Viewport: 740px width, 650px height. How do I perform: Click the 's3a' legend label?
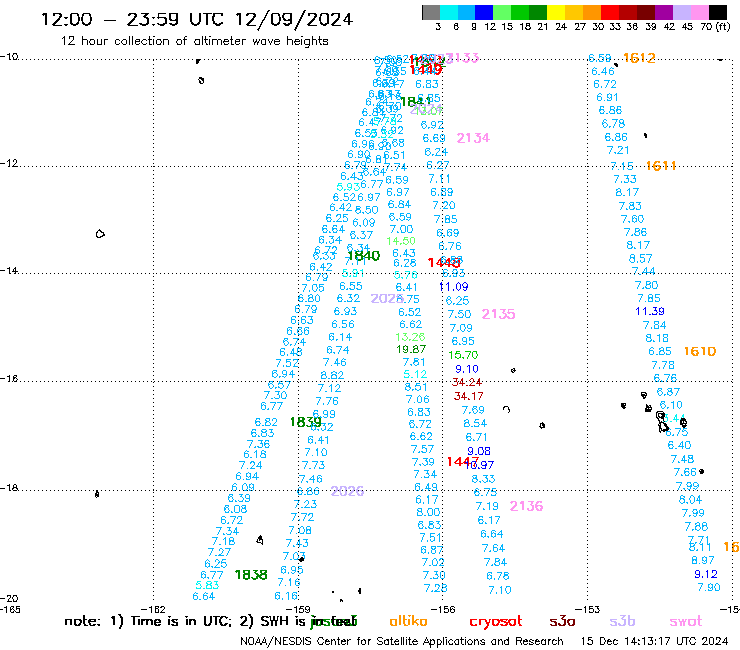(x=562, y=622)
